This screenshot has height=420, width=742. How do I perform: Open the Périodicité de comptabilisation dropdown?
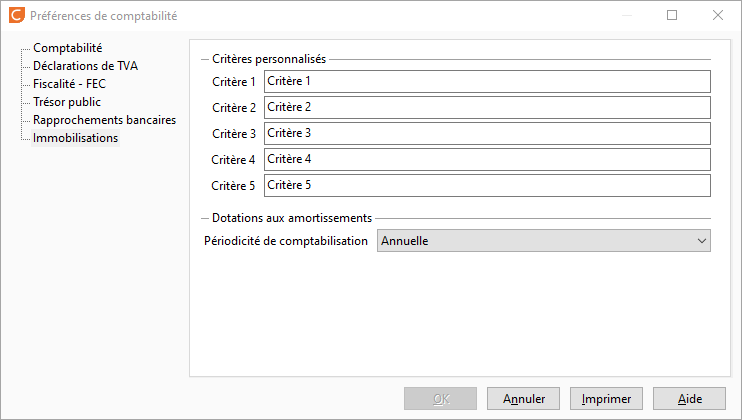544,241
